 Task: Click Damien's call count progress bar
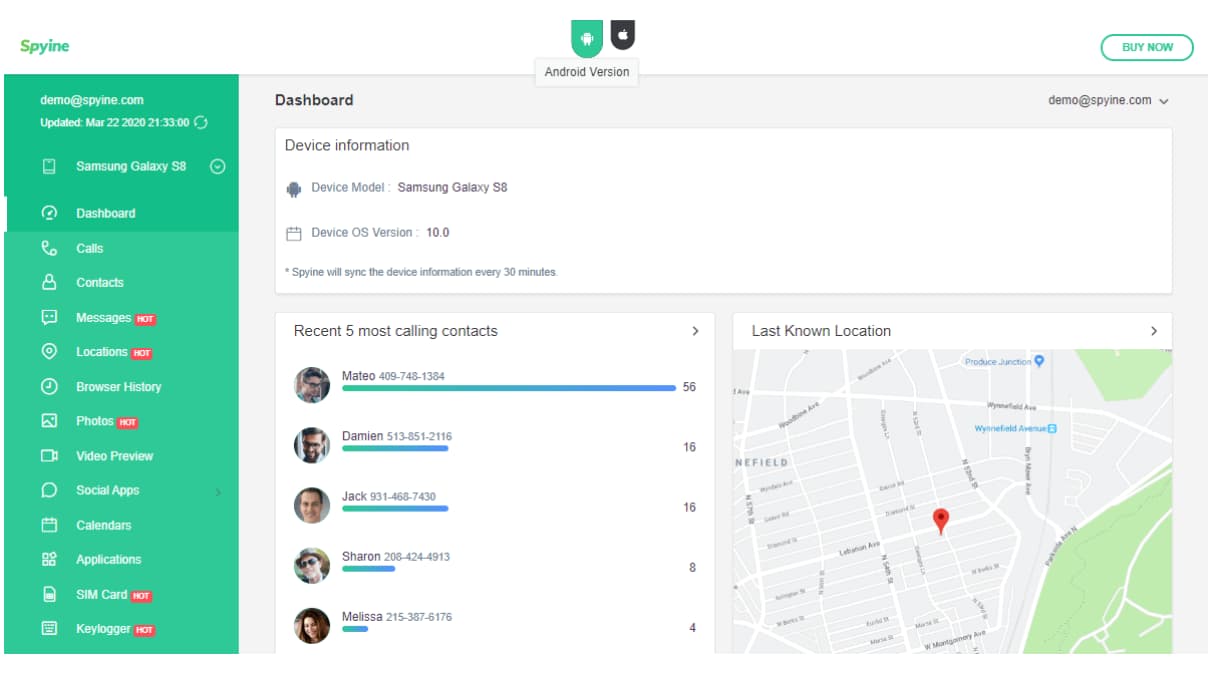click(x=395, y=448)
